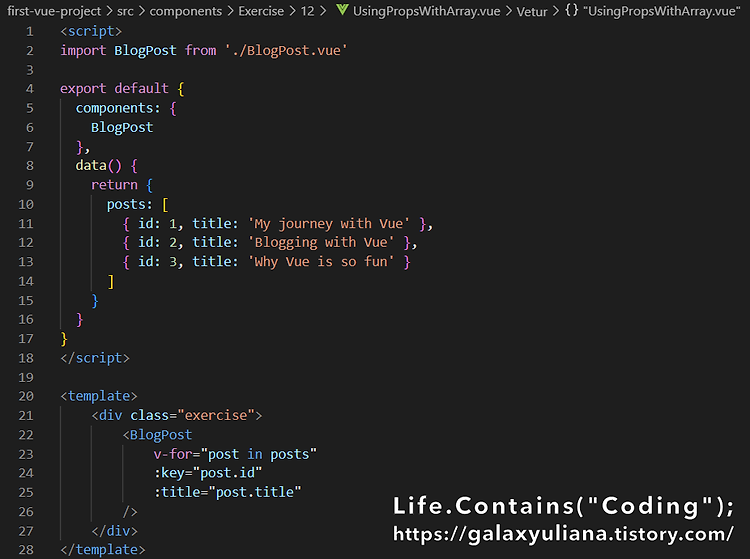Click the 12 folder breadcrumb

[308, 11]
